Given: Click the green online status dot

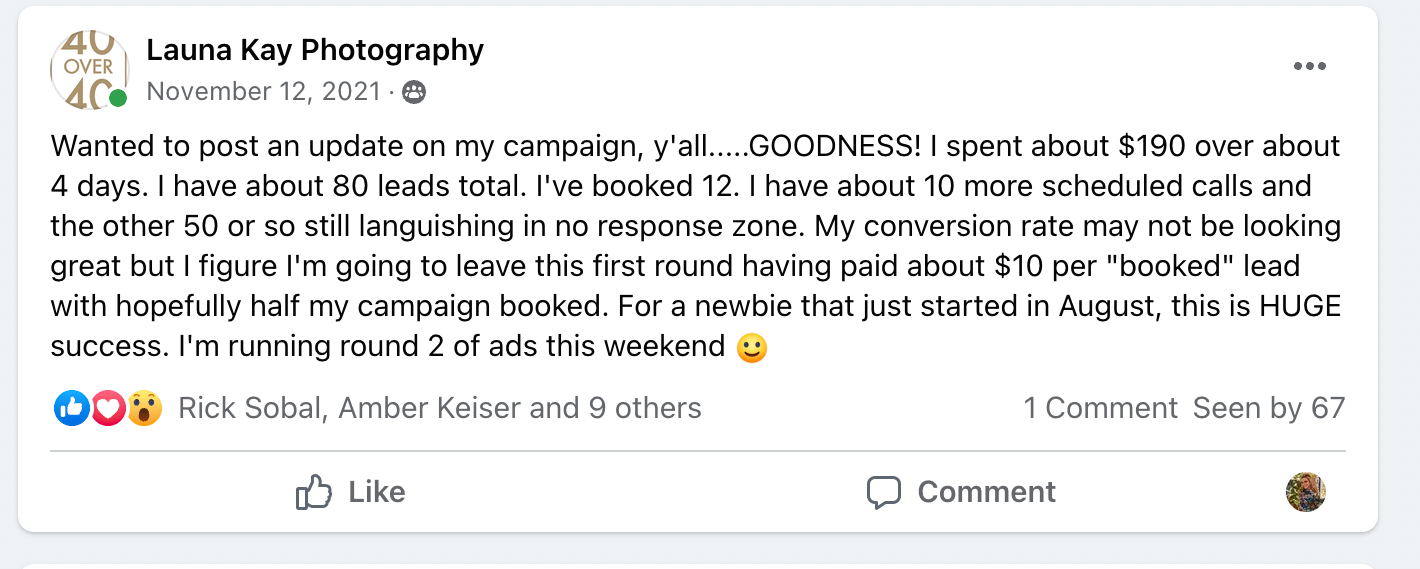Looking at the screenshot, I should (x=118, y=98).
